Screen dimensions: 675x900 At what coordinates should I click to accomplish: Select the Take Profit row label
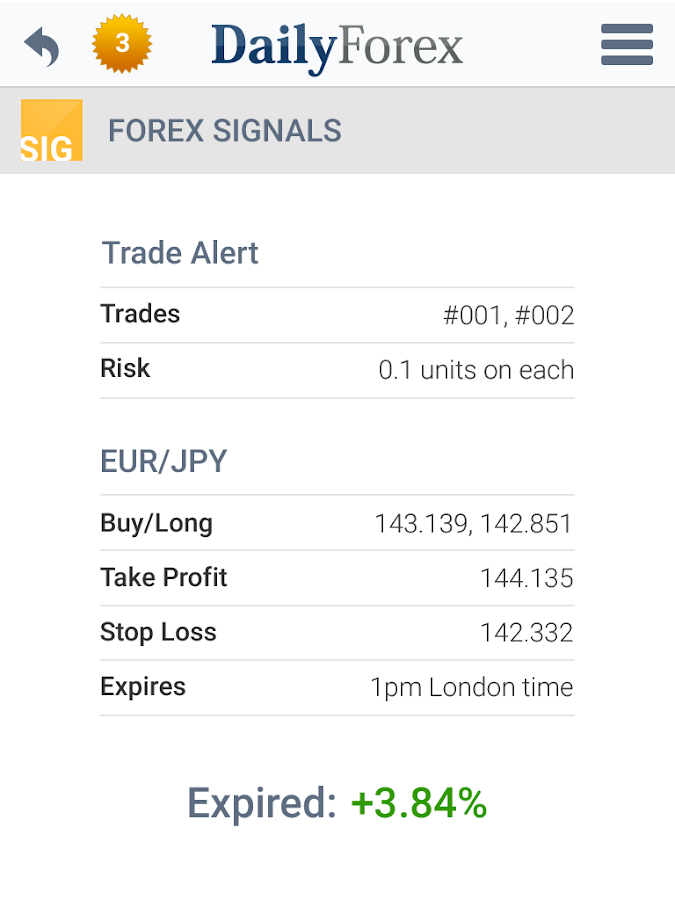164,578
